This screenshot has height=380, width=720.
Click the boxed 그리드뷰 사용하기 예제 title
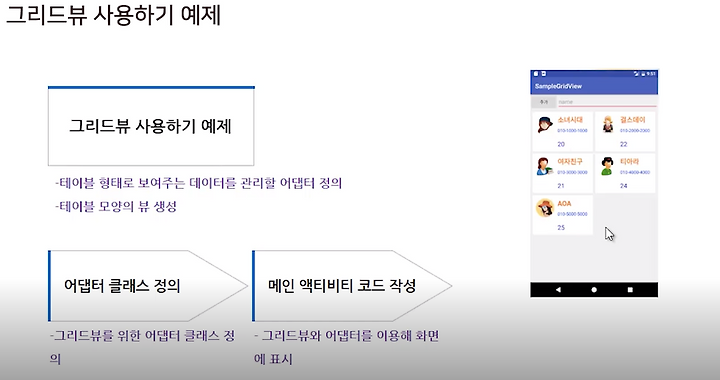point(151,126)
